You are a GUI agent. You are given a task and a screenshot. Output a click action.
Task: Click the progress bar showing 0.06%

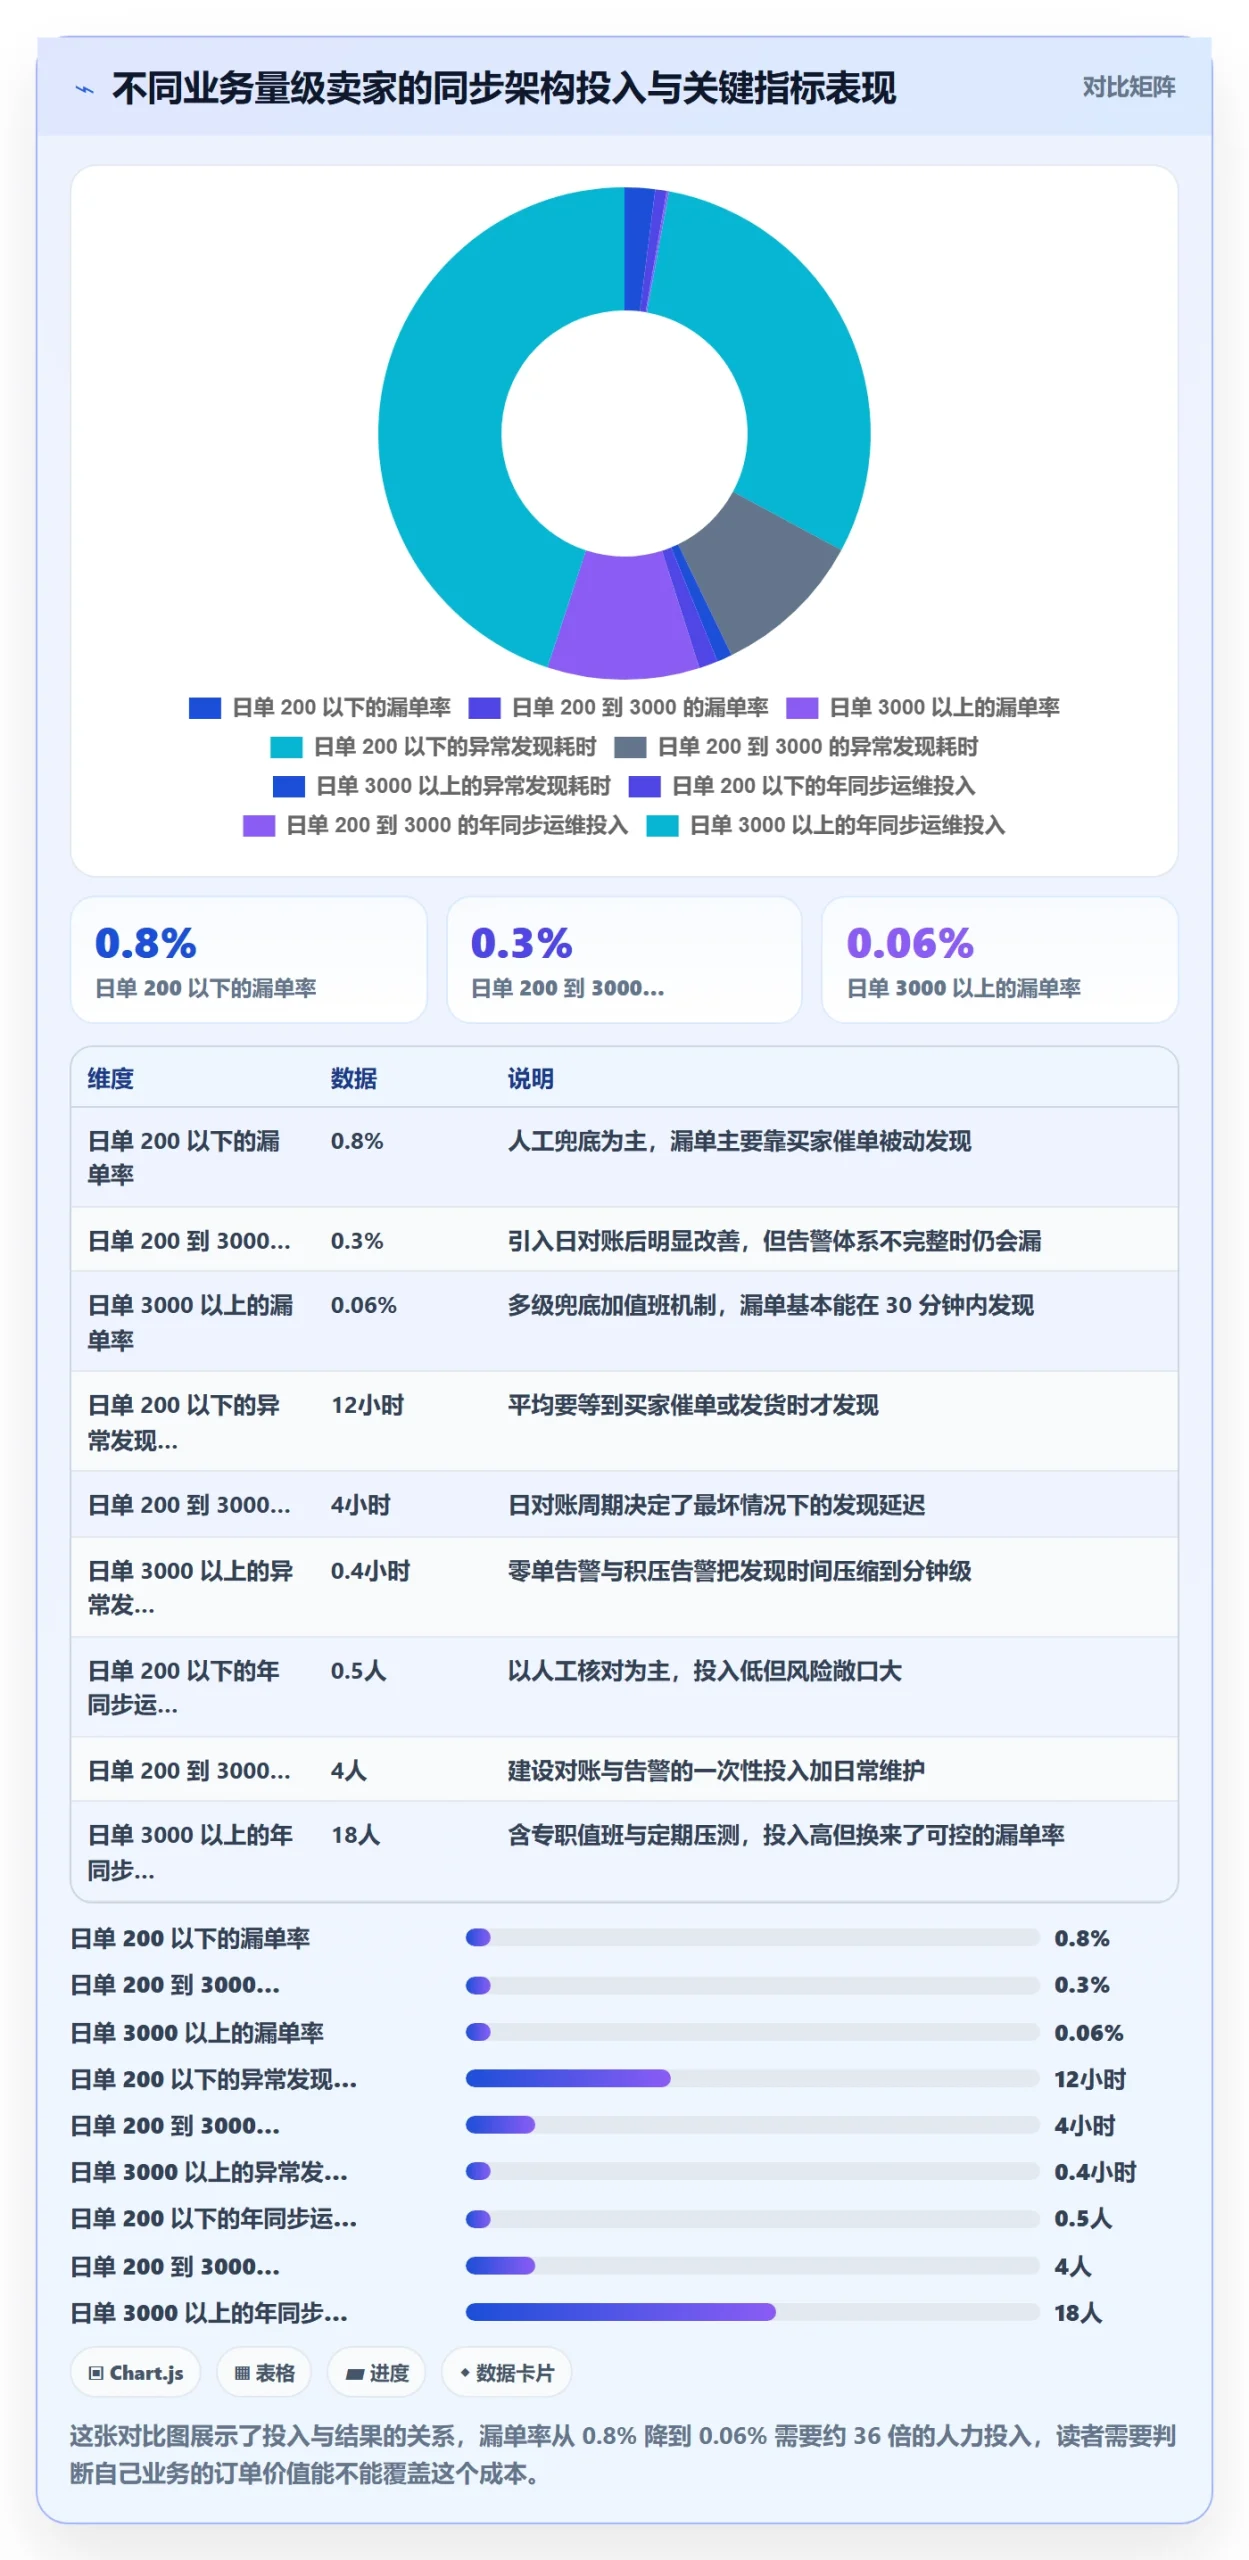tap(752, 2032)
